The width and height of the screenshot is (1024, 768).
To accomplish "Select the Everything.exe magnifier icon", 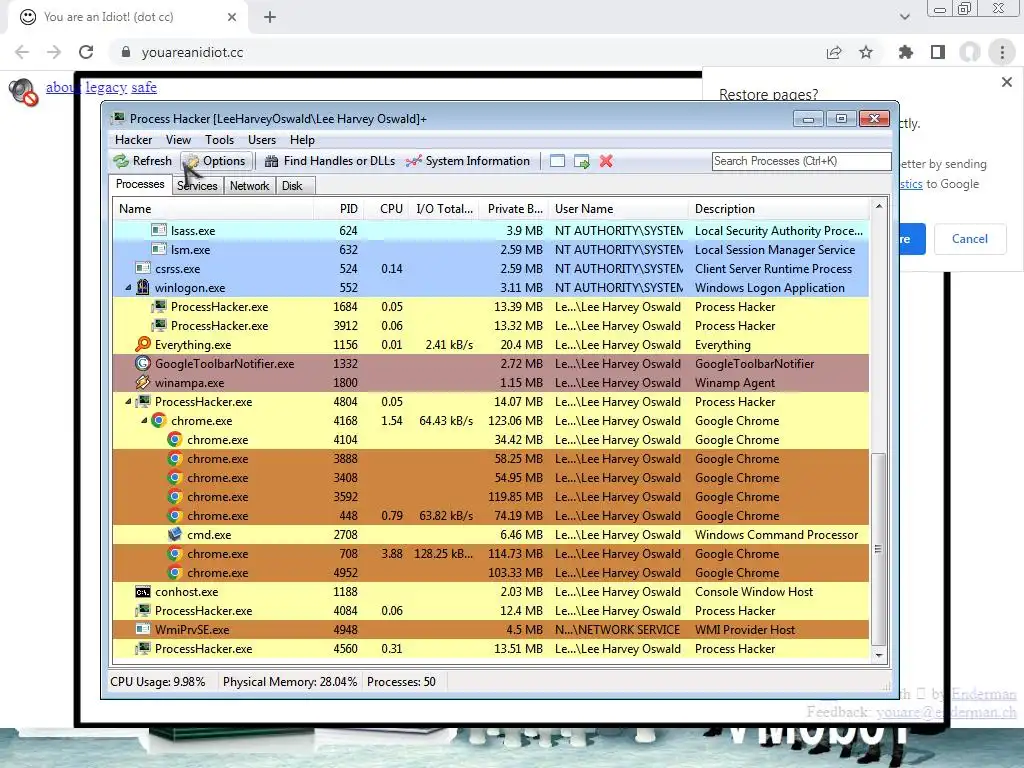I will tap(143, 344).
